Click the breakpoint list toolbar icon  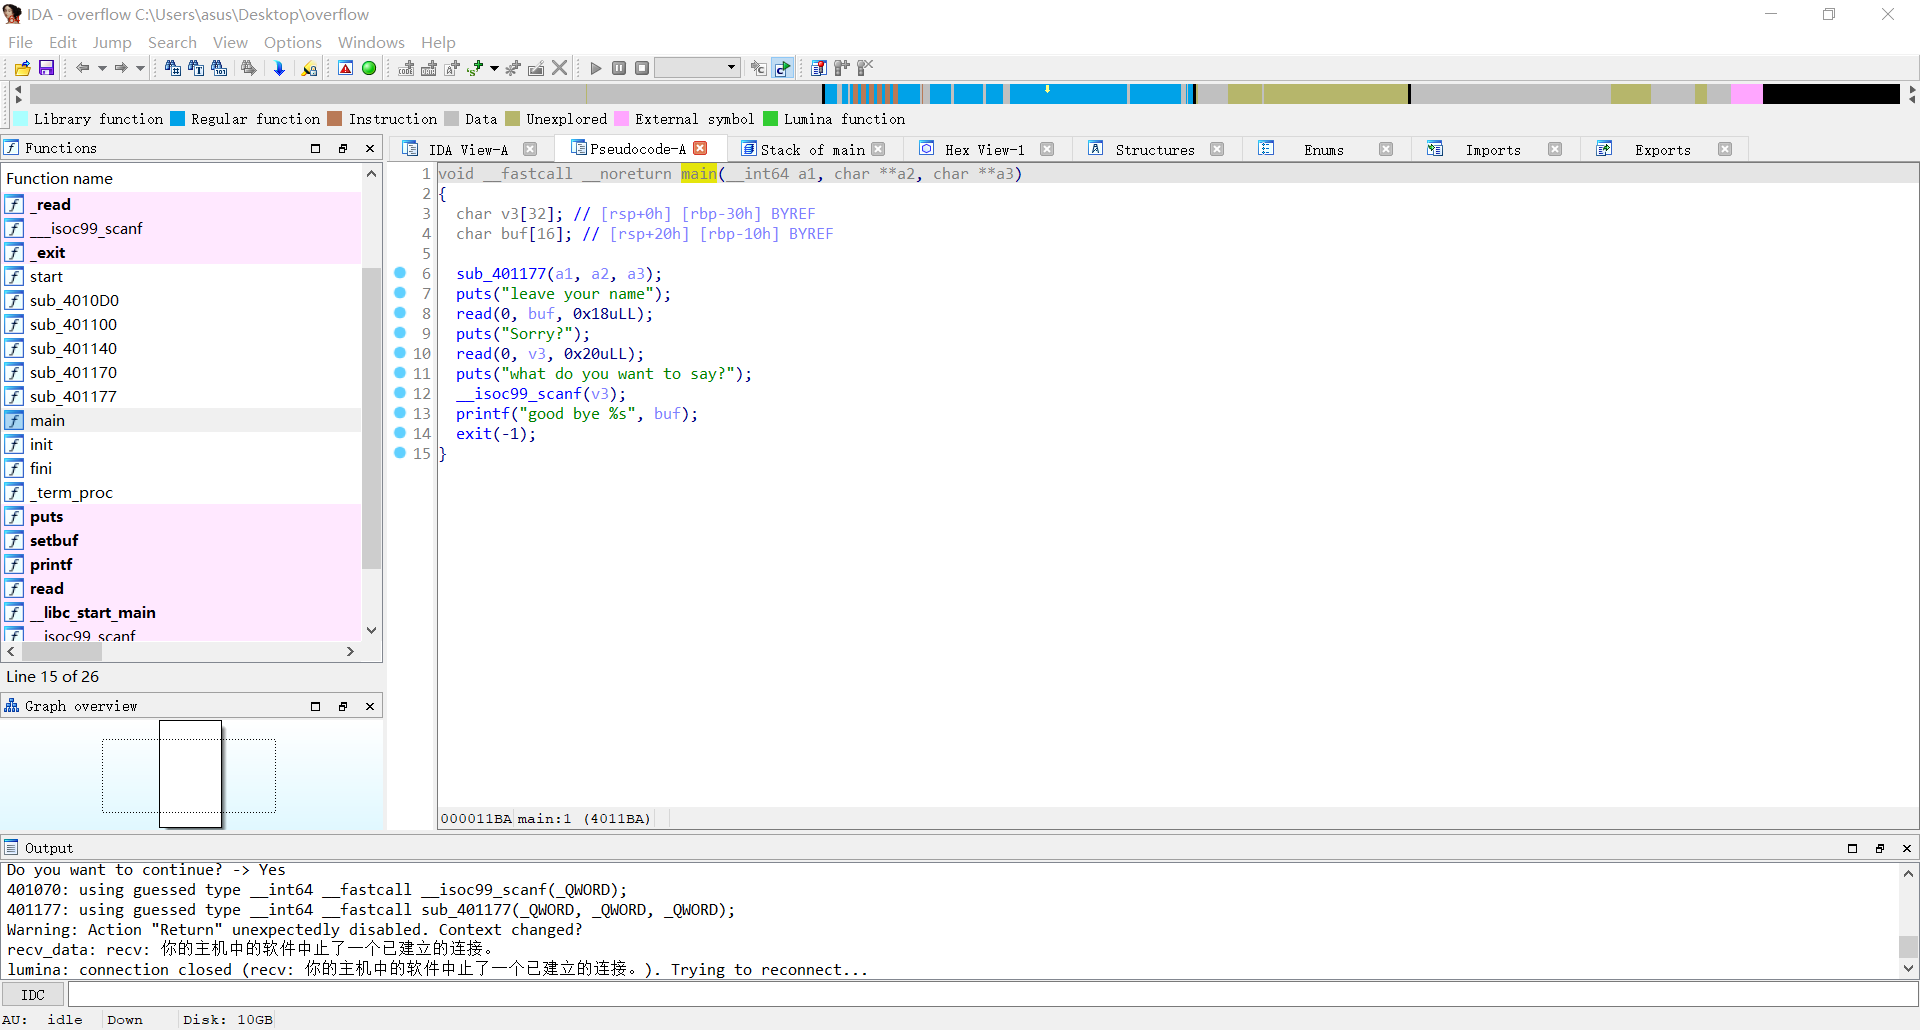click(x=819, y=68)
